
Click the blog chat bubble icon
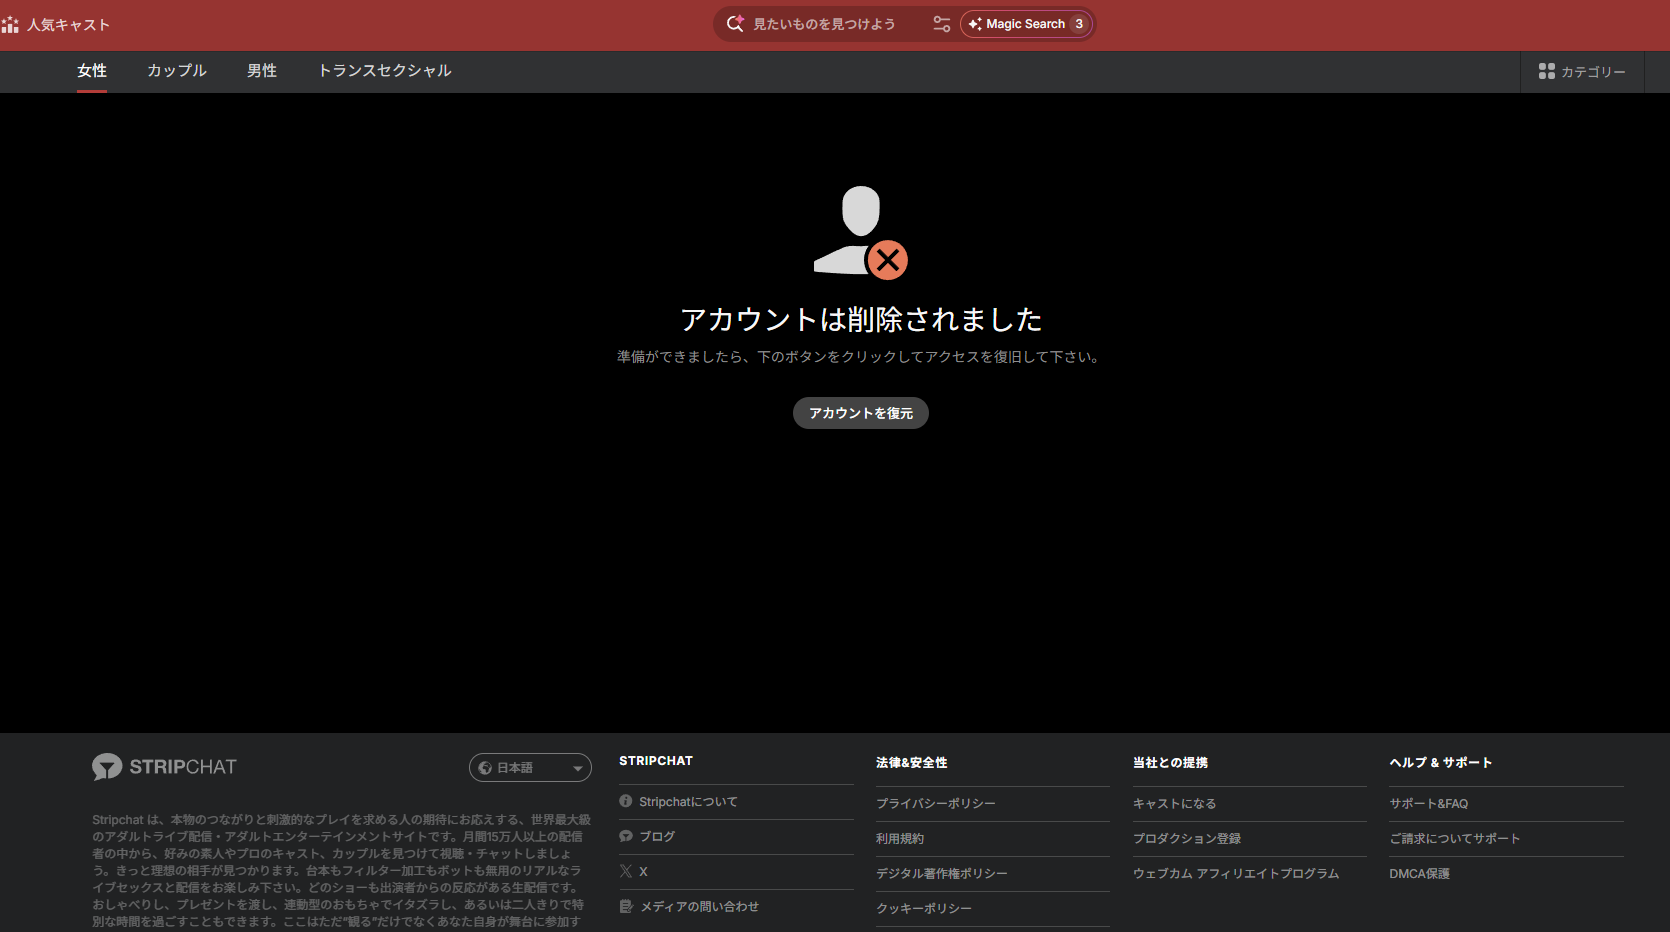pos(626,836)
